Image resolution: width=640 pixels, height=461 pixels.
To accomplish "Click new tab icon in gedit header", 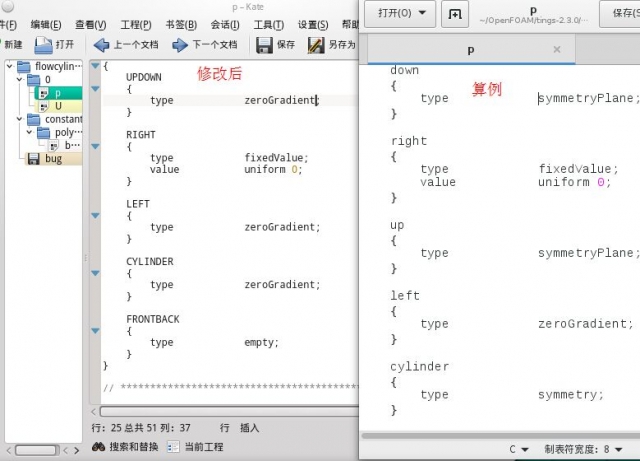I will pyautogui.click(x=455, y=14).
